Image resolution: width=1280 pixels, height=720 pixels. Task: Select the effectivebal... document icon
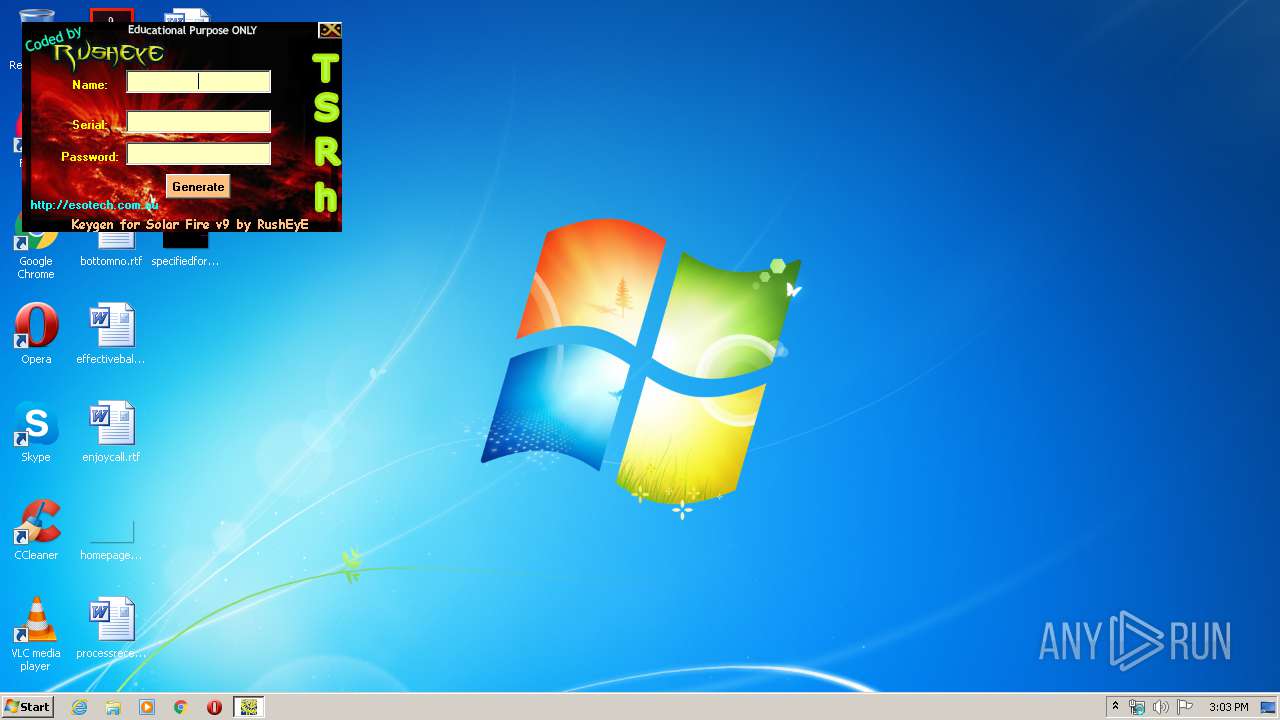point(111,334)
